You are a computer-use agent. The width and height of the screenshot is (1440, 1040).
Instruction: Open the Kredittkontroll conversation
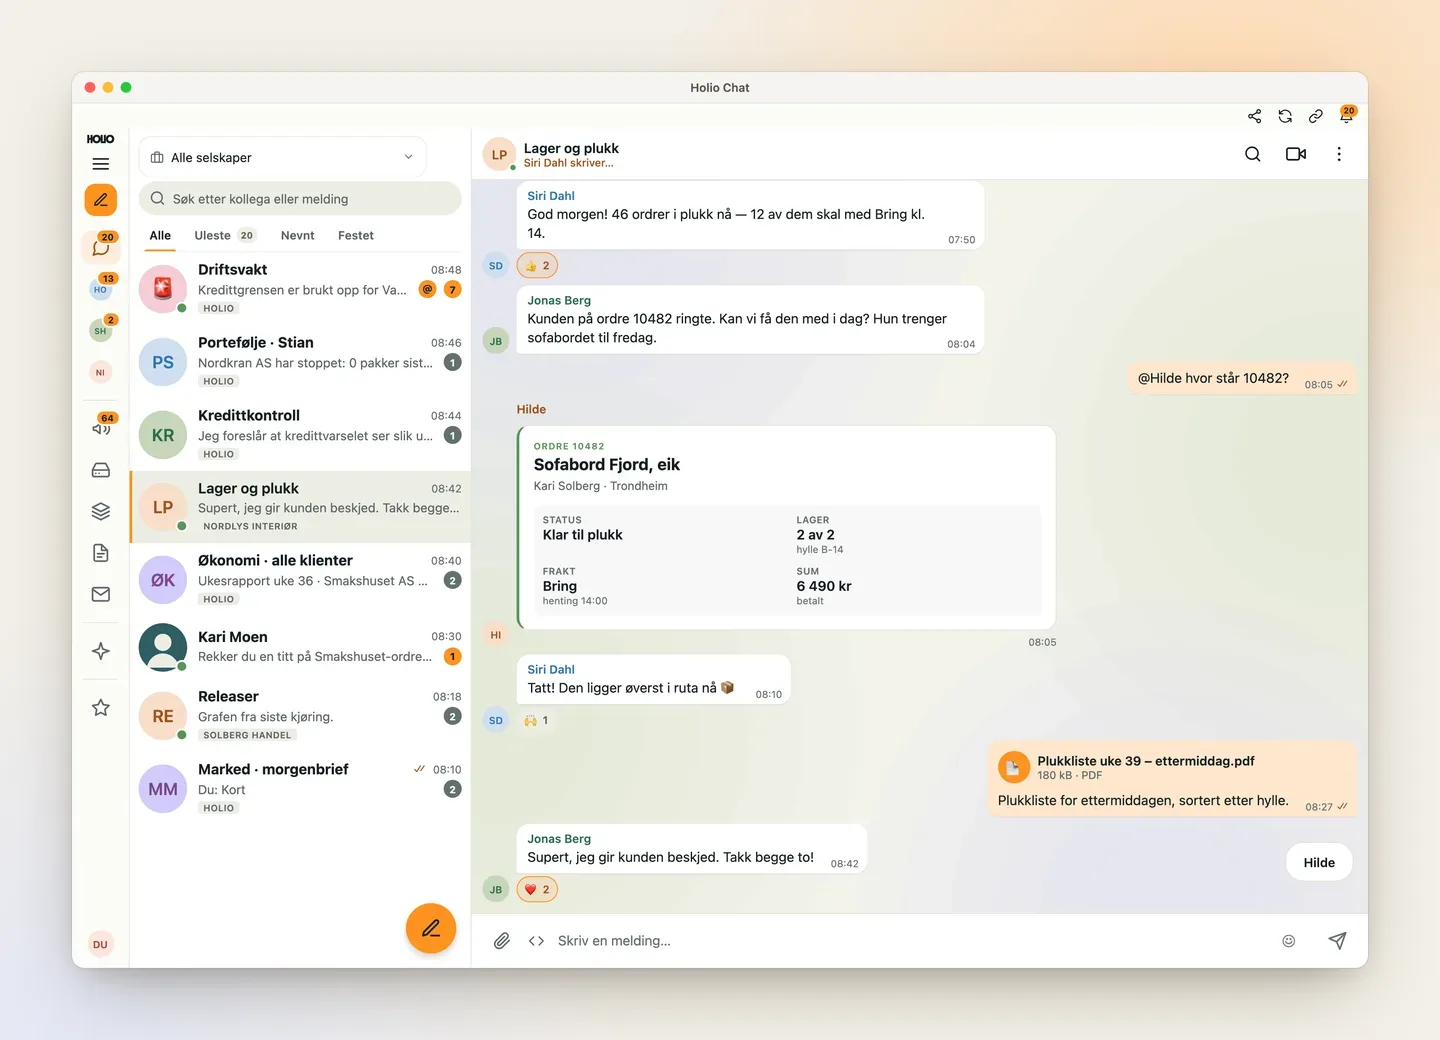click(x=300, y=435)
